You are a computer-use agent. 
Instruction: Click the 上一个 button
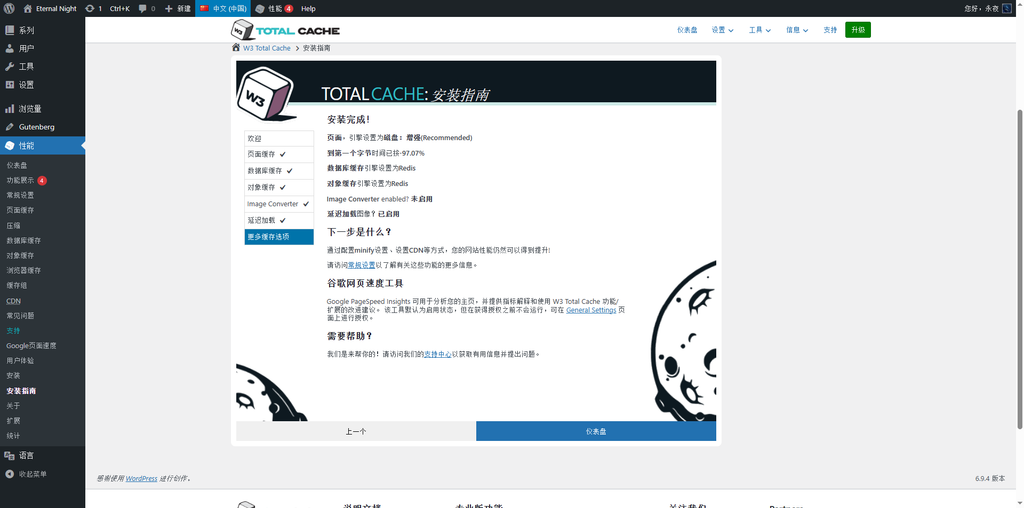(356, 432)
